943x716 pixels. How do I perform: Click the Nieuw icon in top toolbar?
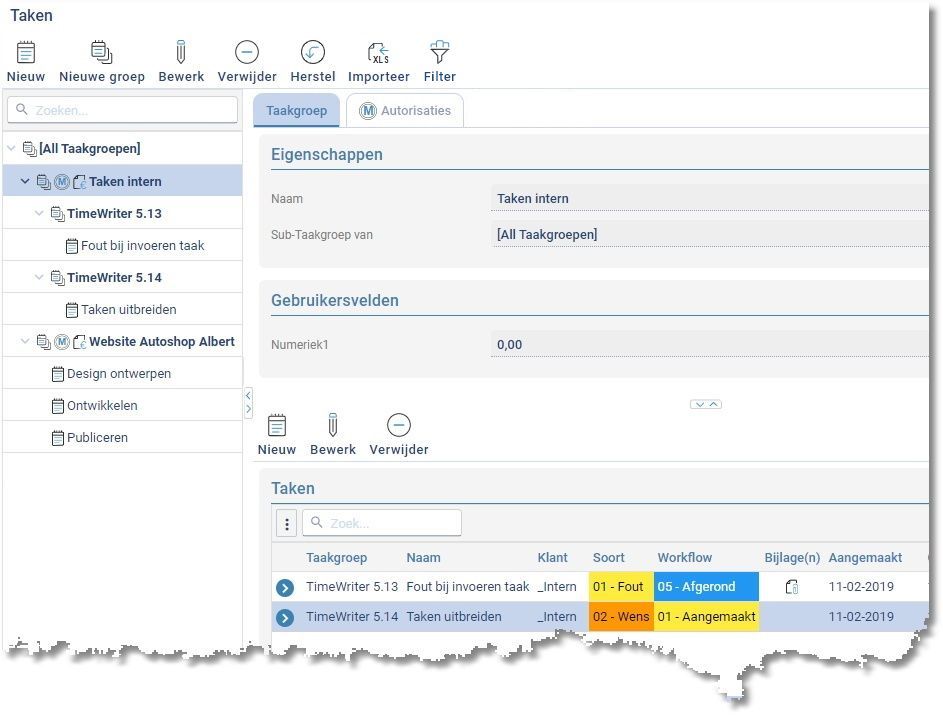point(26,54)
